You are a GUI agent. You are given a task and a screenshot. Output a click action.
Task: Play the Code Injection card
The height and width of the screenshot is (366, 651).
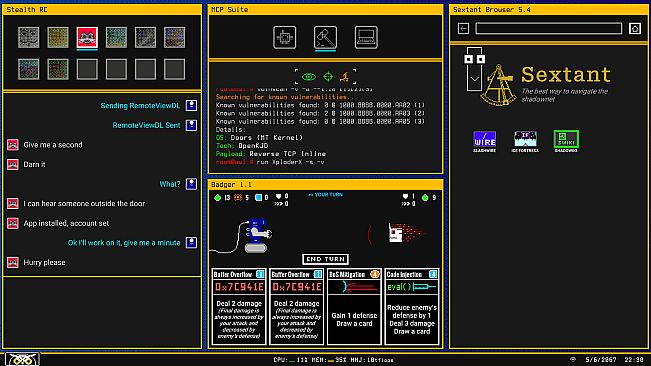coord(411,307)
